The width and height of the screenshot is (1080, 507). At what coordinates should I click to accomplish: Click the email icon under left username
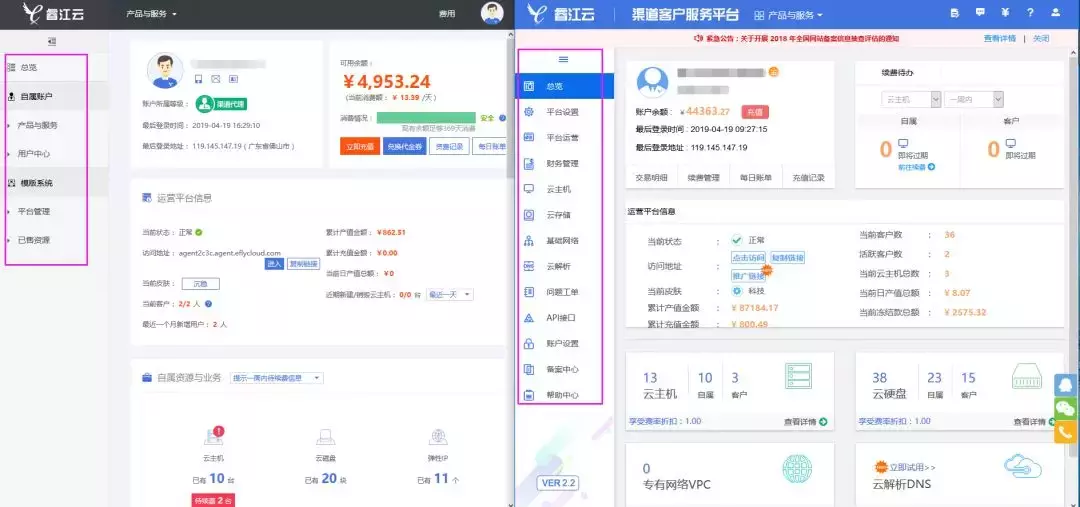tap(216, 79)
